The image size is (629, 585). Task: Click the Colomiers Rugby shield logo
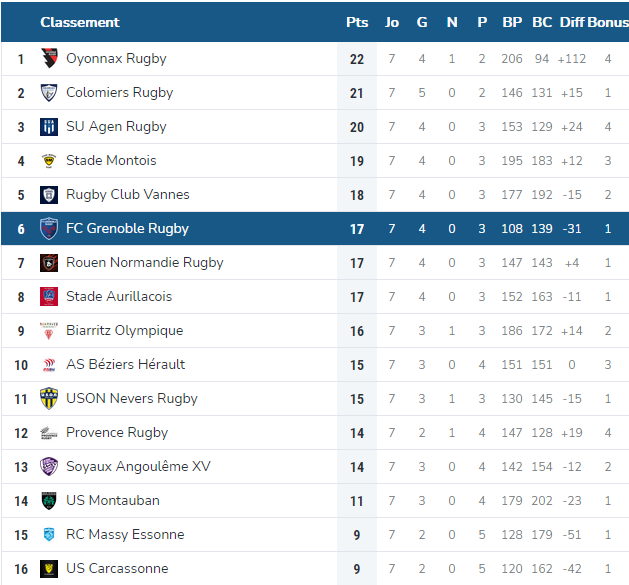point(49,93)
